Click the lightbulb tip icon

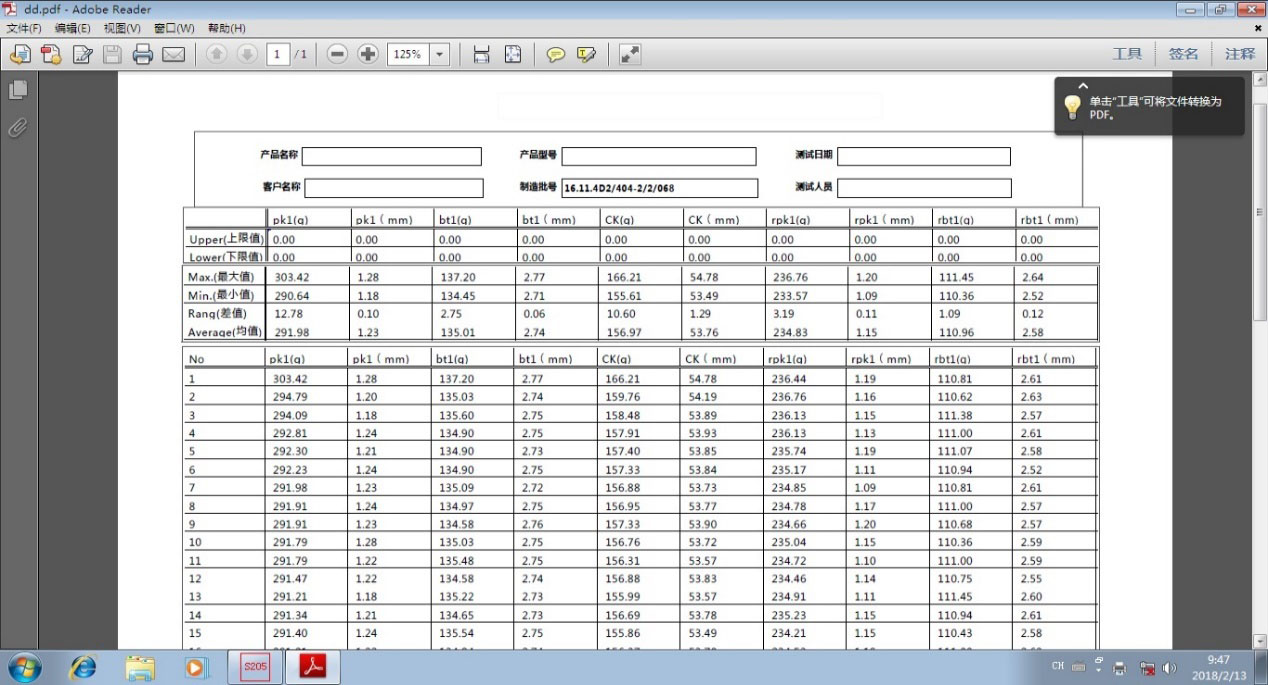1072,108
